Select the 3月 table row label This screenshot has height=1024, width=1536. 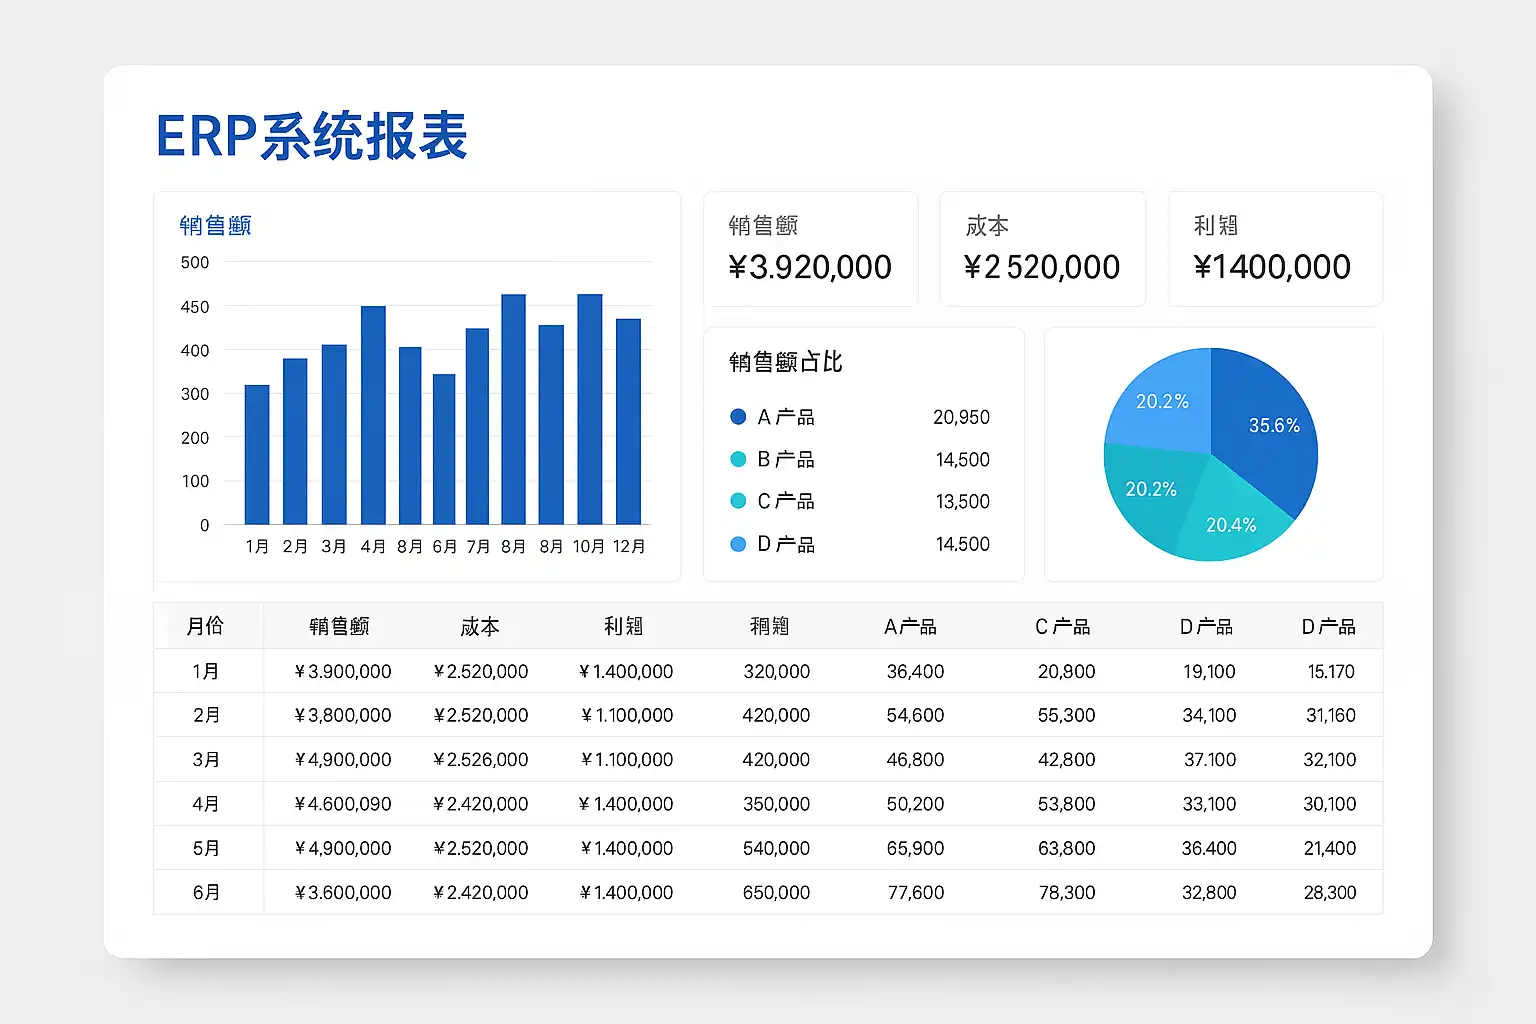pos(206,760)
